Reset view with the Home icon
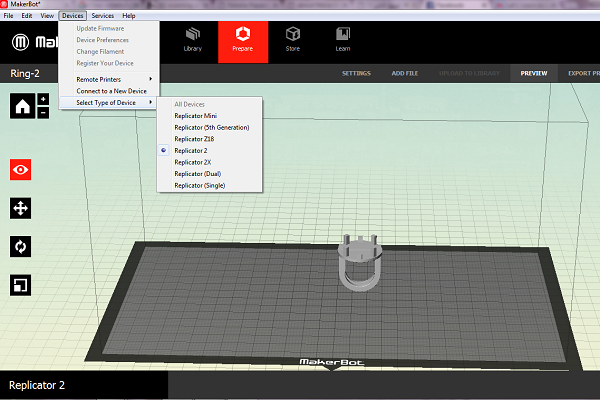600x400 pixels. tap(22, 106)
